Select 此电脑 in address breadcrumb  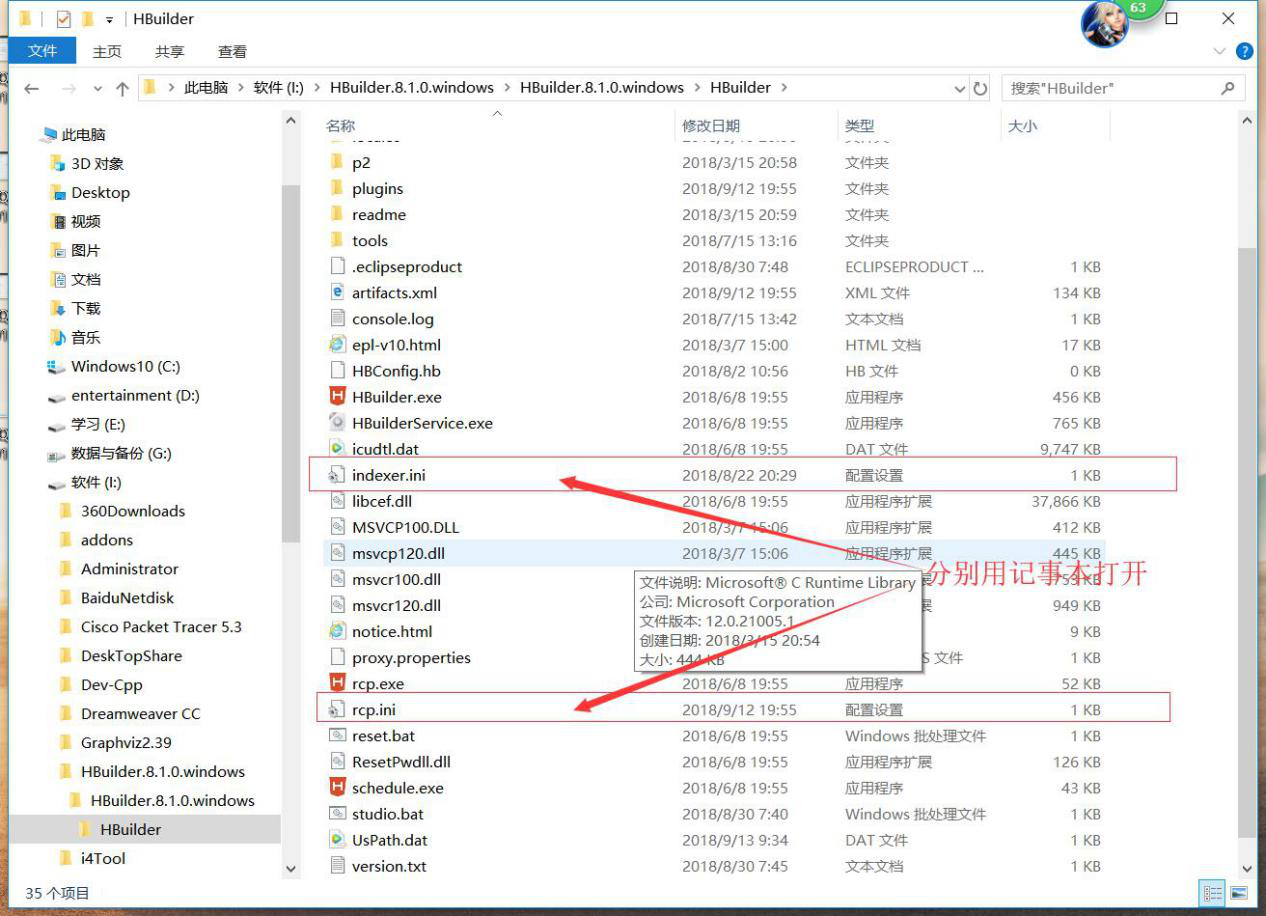206,88
